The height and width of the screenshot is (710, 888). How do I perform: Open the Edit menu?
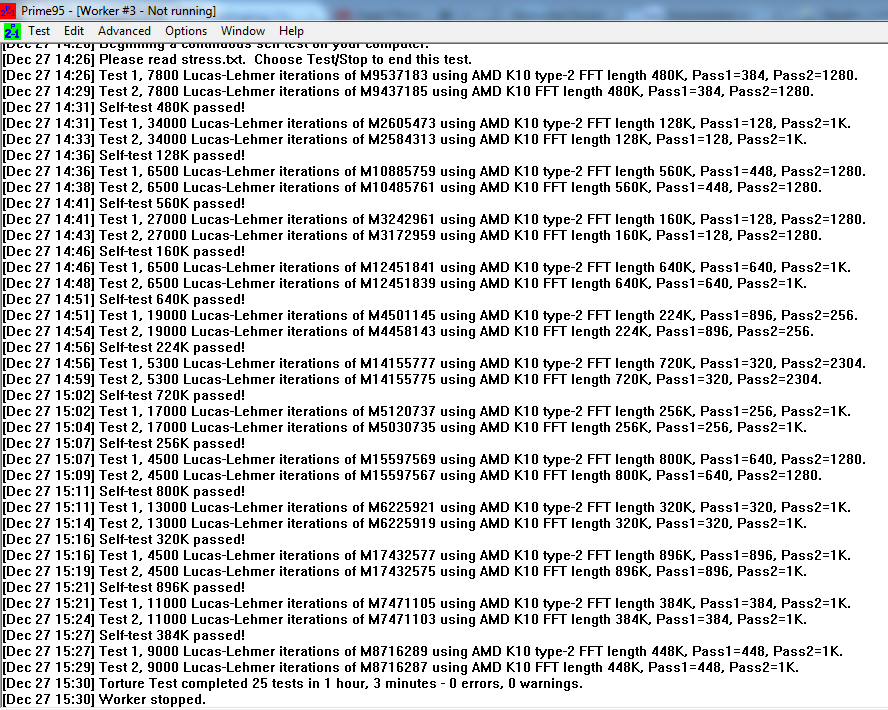(x=74, y=31)
